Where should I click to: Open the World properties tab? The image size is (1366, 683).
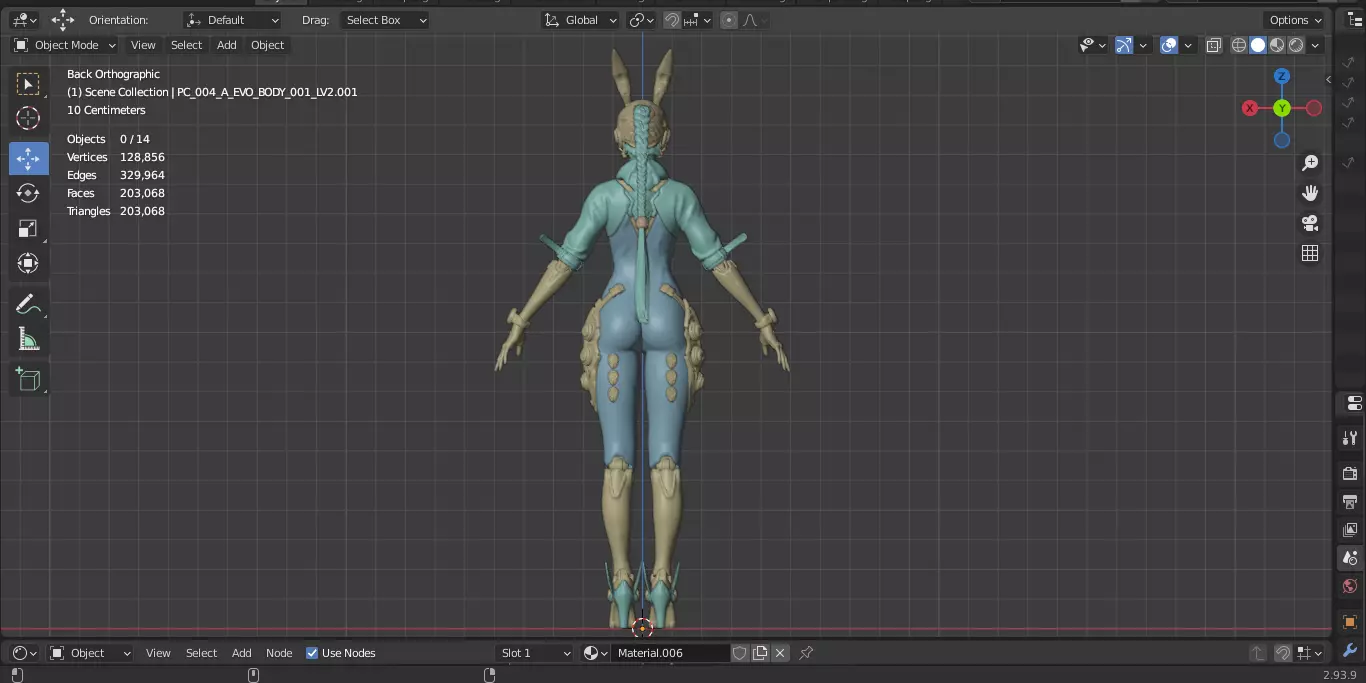pos(1350,587)
